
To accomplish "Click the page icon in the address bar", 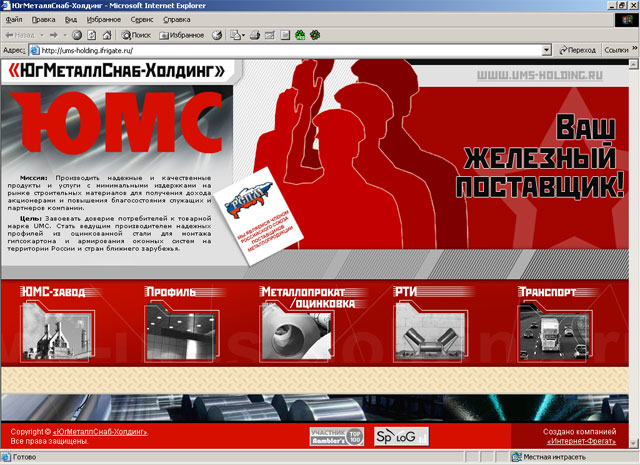I will tap(35, 51).
